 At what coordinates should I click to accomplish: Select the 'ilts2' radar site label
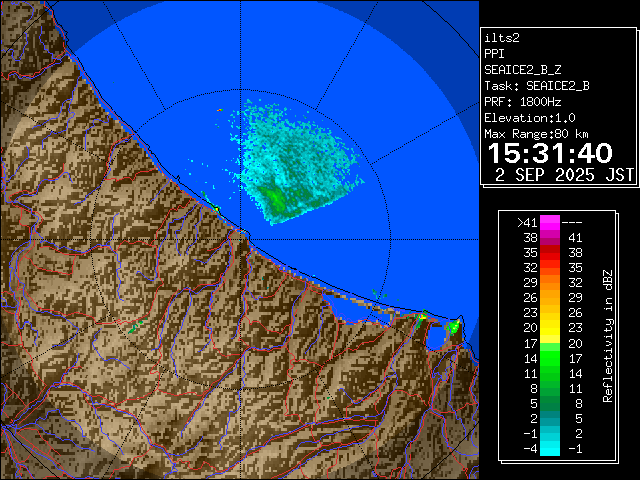pyautogui.click(x=500, y=37)
